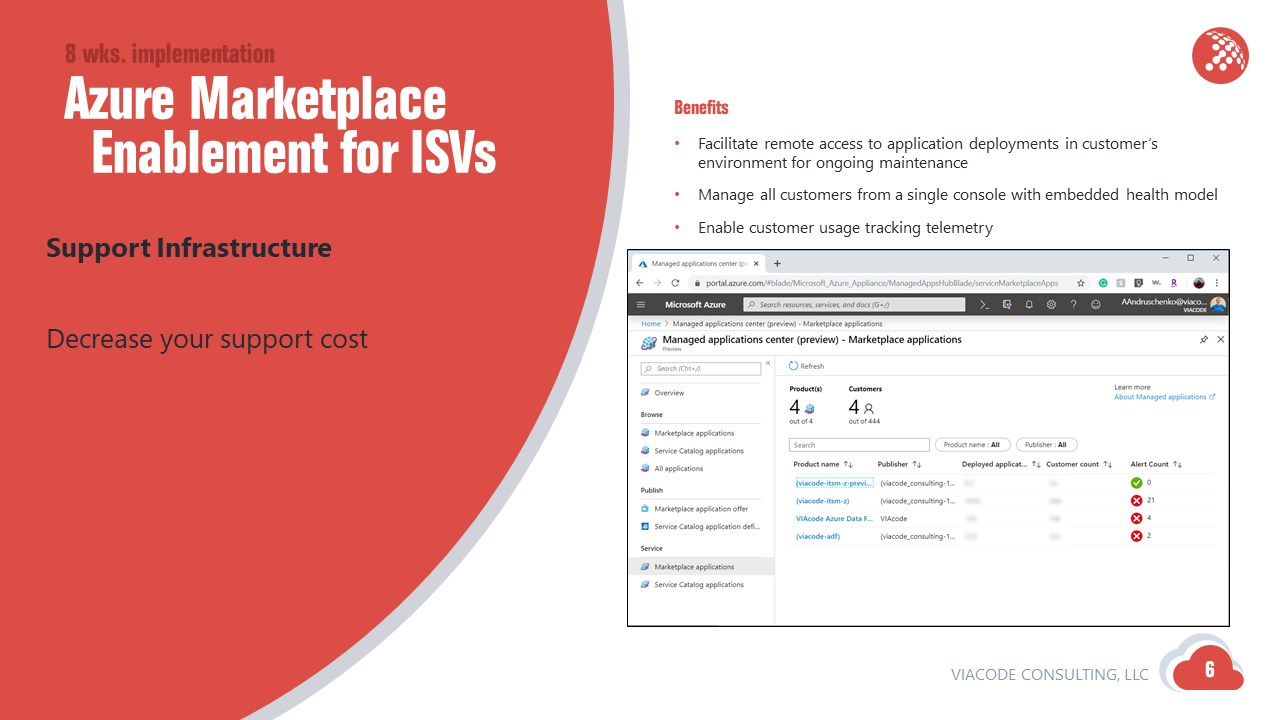Click the 'Support Infrastructure' heading

(x=189, y=248)
